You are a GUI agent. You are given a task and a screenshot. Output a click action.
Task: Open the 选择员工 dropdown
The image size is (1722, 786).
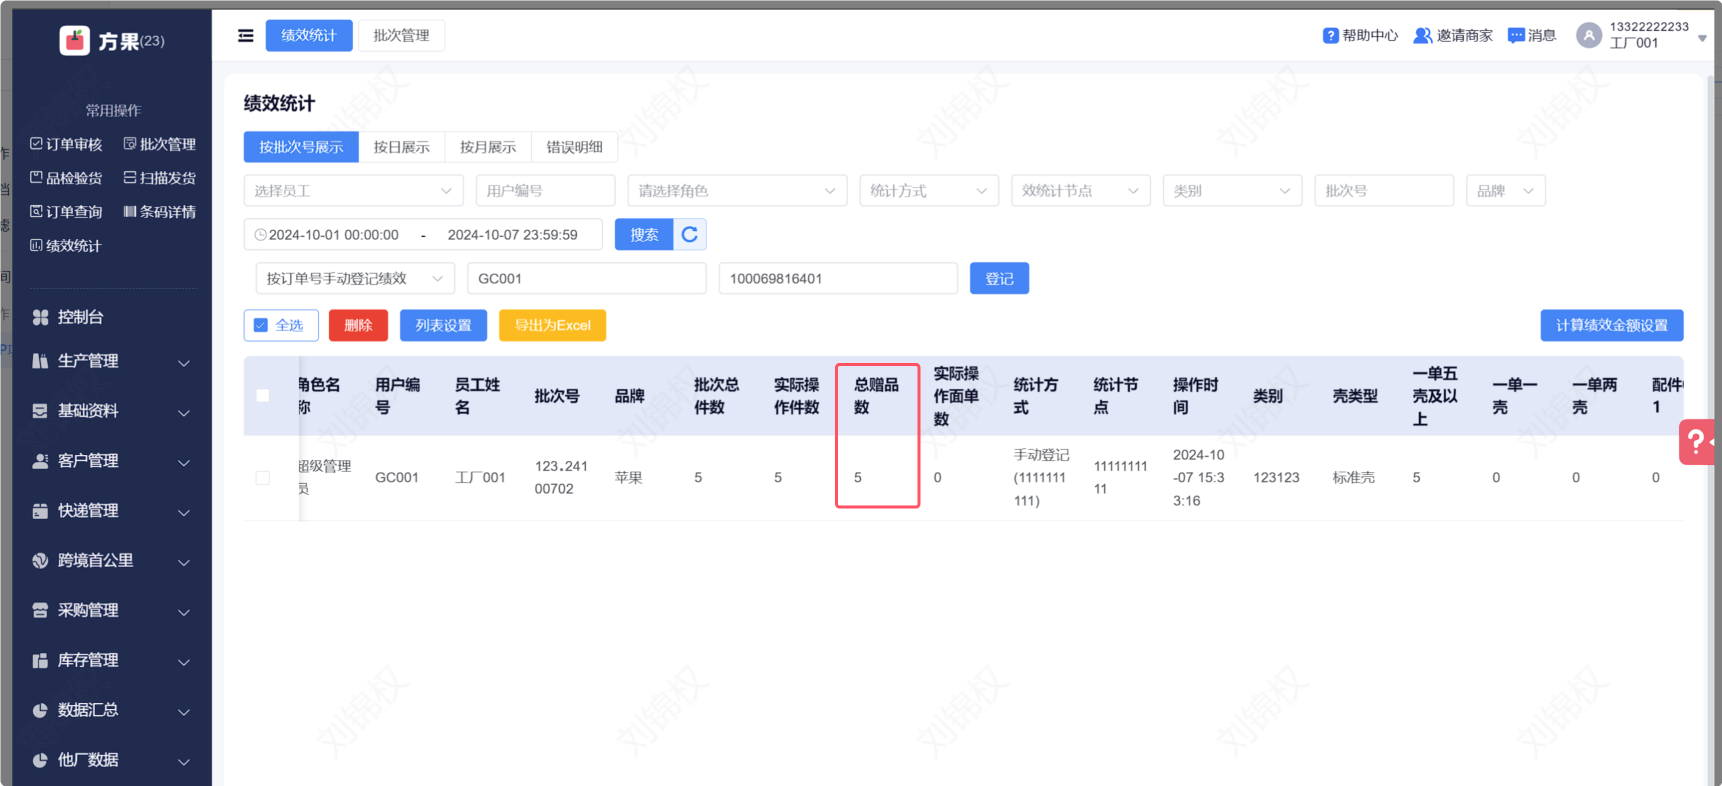tap(352, 191)
